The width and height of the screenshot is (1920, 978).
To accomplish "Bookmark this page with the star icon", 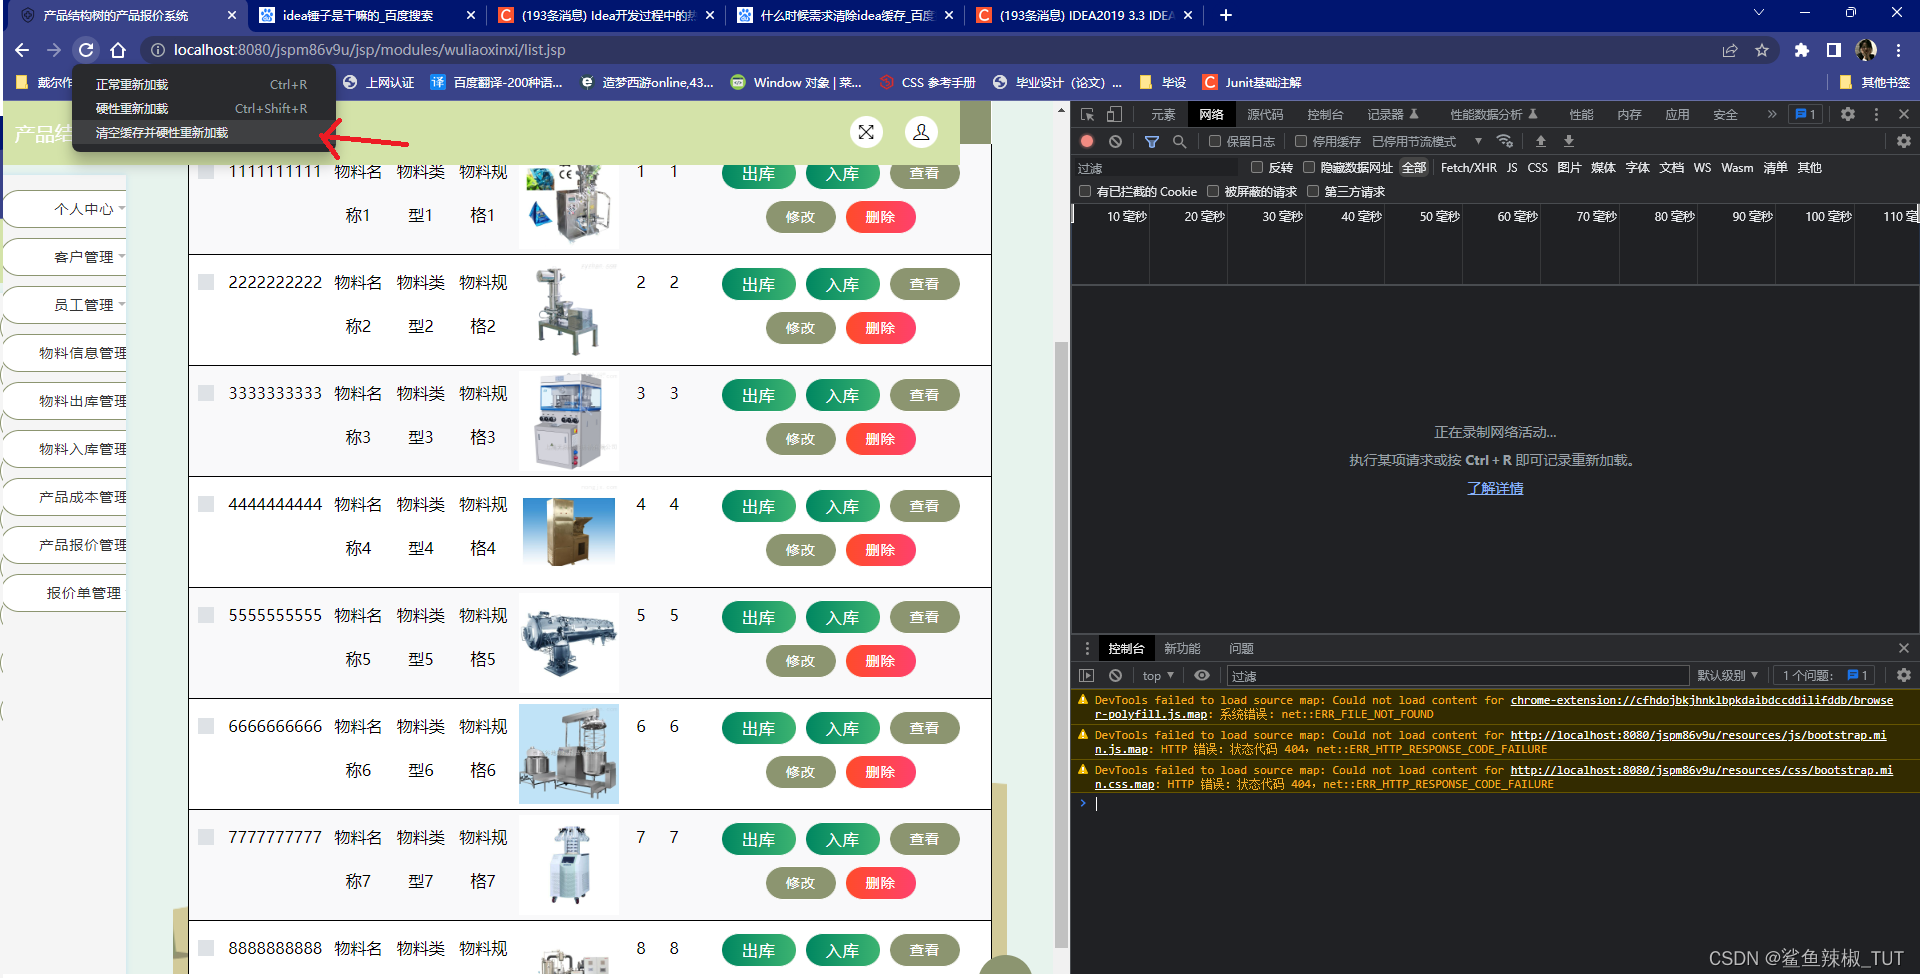I will (x=1762, y=50).
